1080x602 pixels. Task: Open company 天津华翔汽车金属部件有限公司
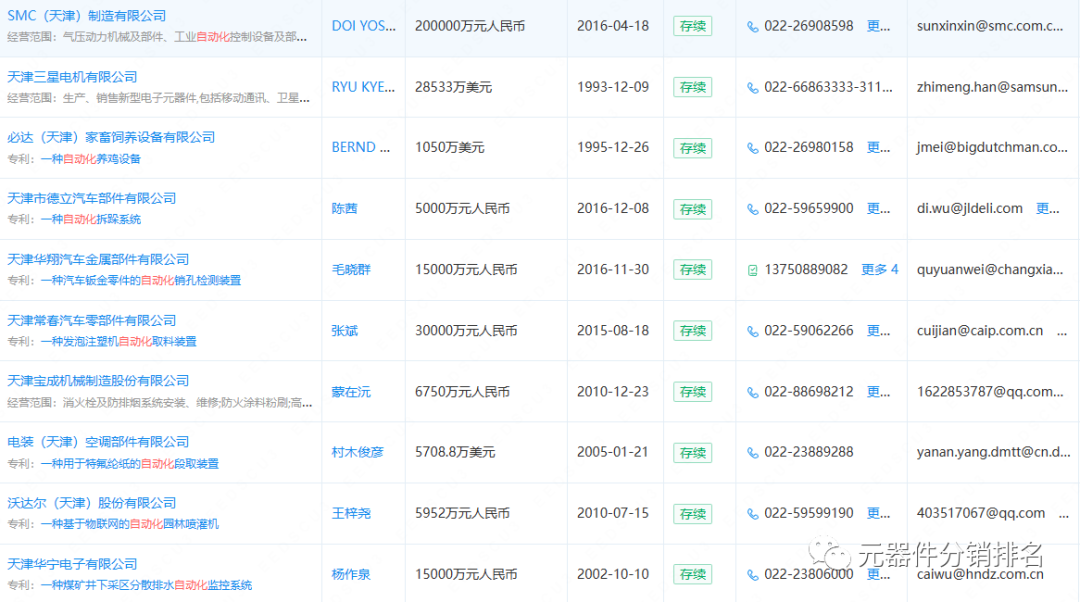98,259
